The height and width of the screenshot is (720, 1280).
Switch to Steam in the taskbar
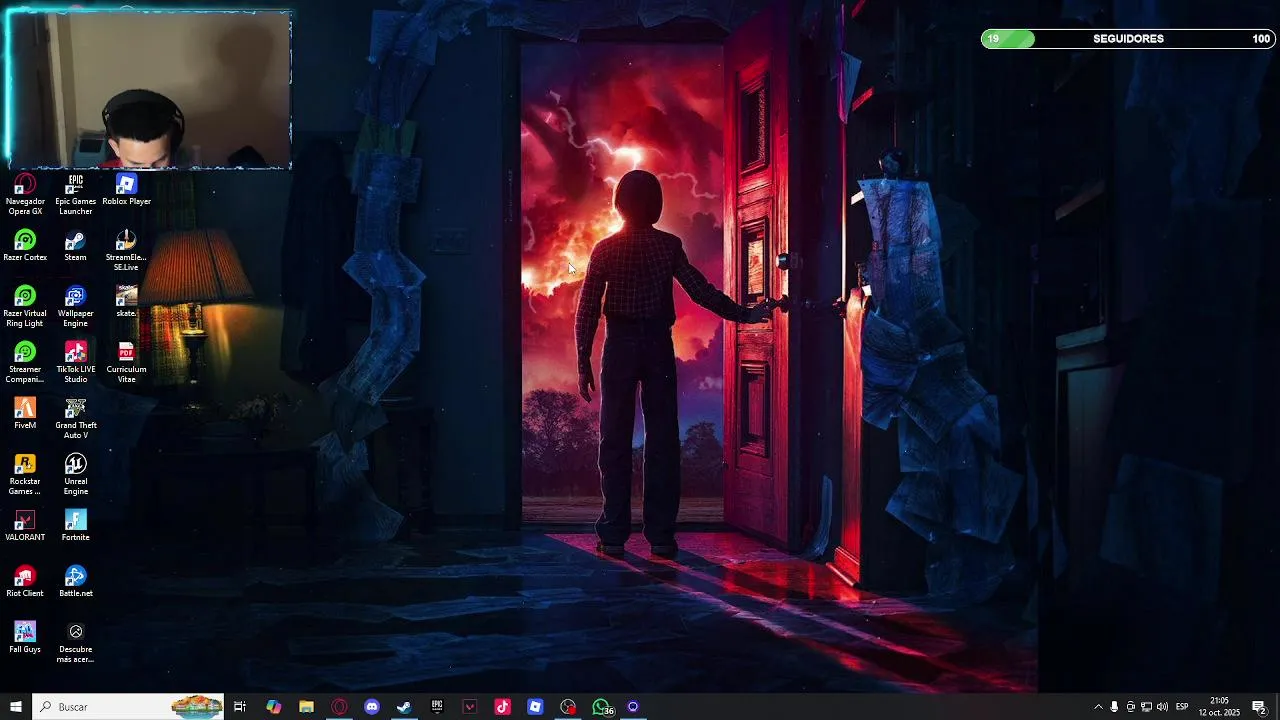(x=404, y=707)
